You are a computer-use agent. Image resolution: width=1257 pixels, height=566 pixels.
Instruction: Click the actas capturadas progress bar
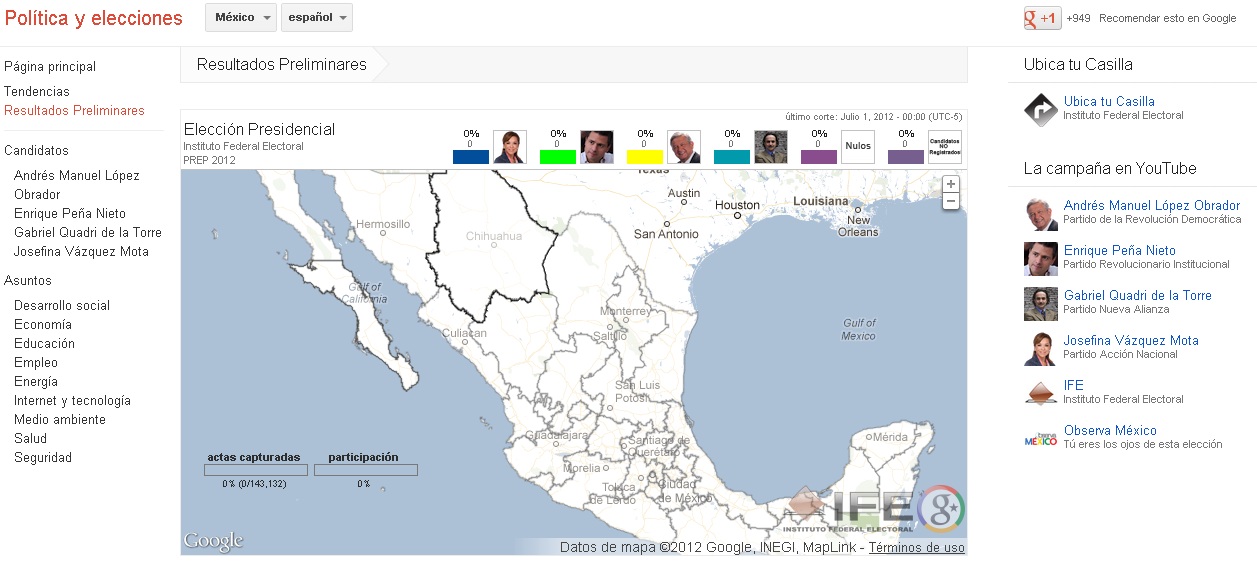tap(255, 470)
